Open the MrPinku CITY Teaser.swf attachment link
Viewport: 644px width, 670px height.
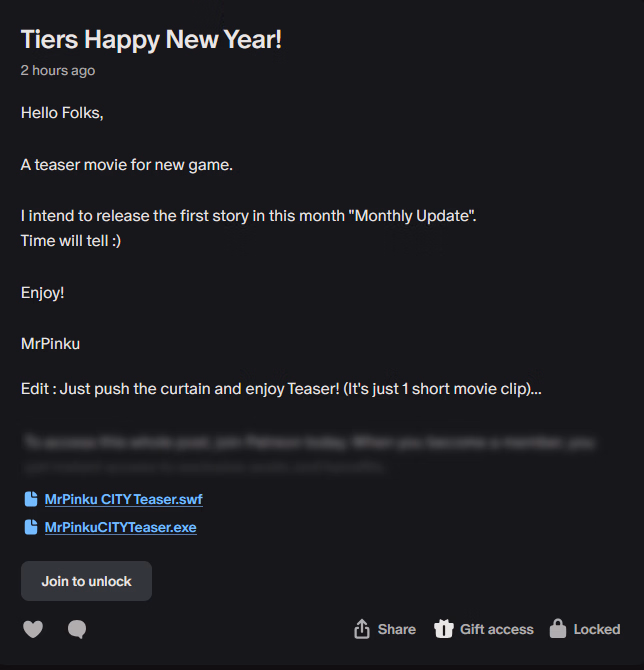pos(123,499)
